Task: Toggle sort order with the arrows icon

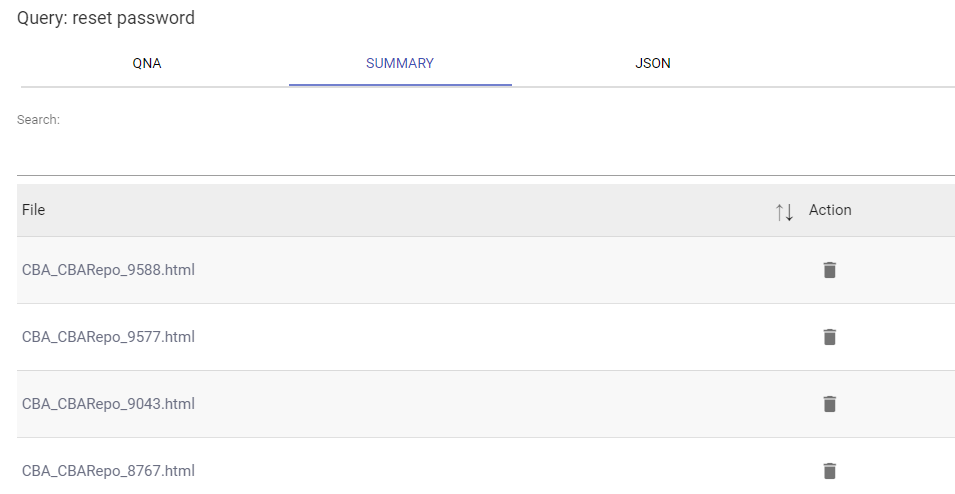Action: [x=784, y=211]
